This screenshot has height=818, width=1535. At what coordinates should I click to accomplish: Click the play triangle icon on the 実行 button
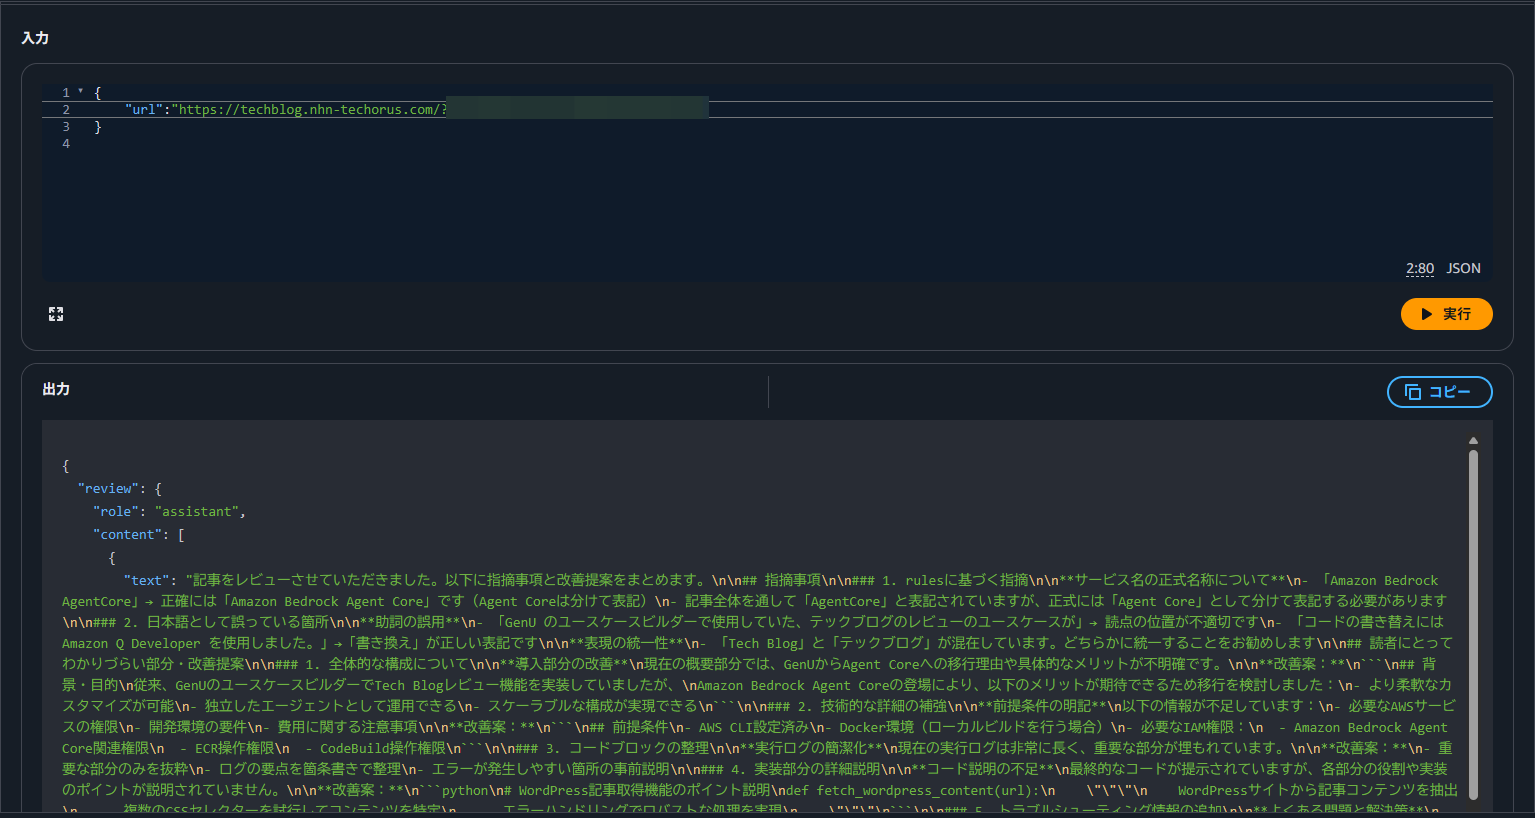click(x=1425, y=314)
